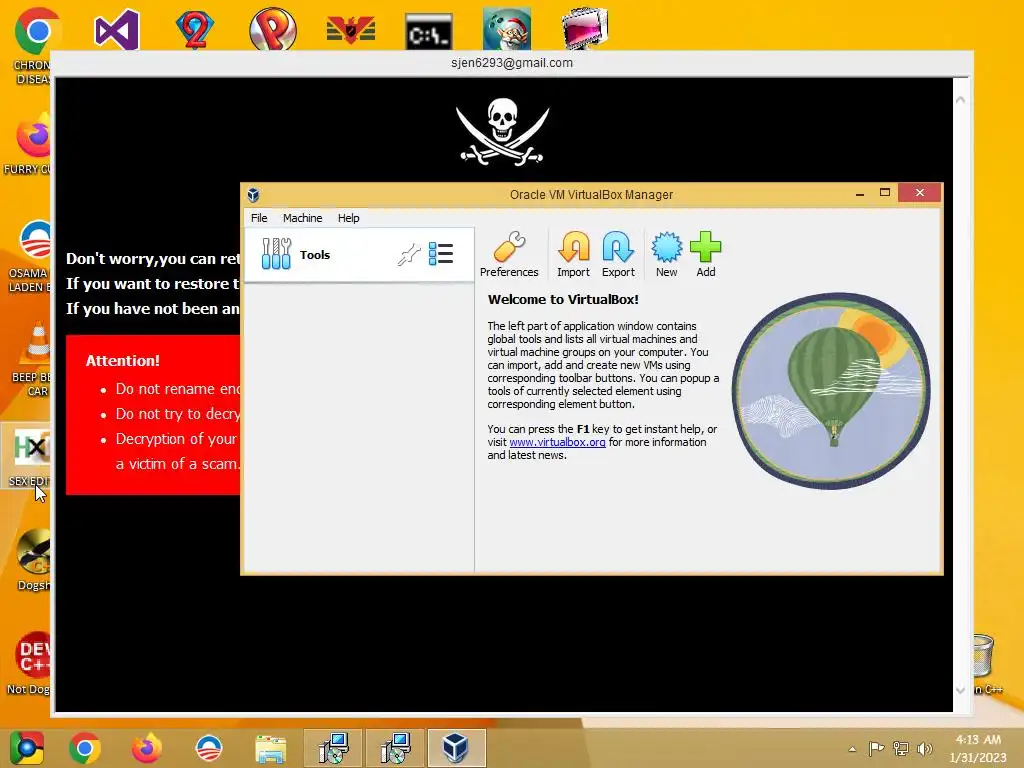Click the 'Welcome to VirtualBox!' heading
Viewport: 1024px width, 768px height.
pyautogui.click(x=563, y=300)
